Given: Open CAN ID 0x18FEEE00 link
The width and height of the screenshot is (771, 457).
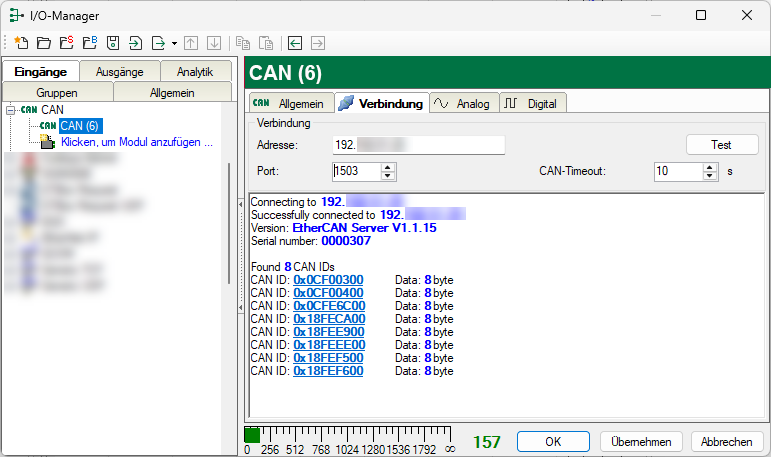Looking at the screenshot, I should click(327, 344).
